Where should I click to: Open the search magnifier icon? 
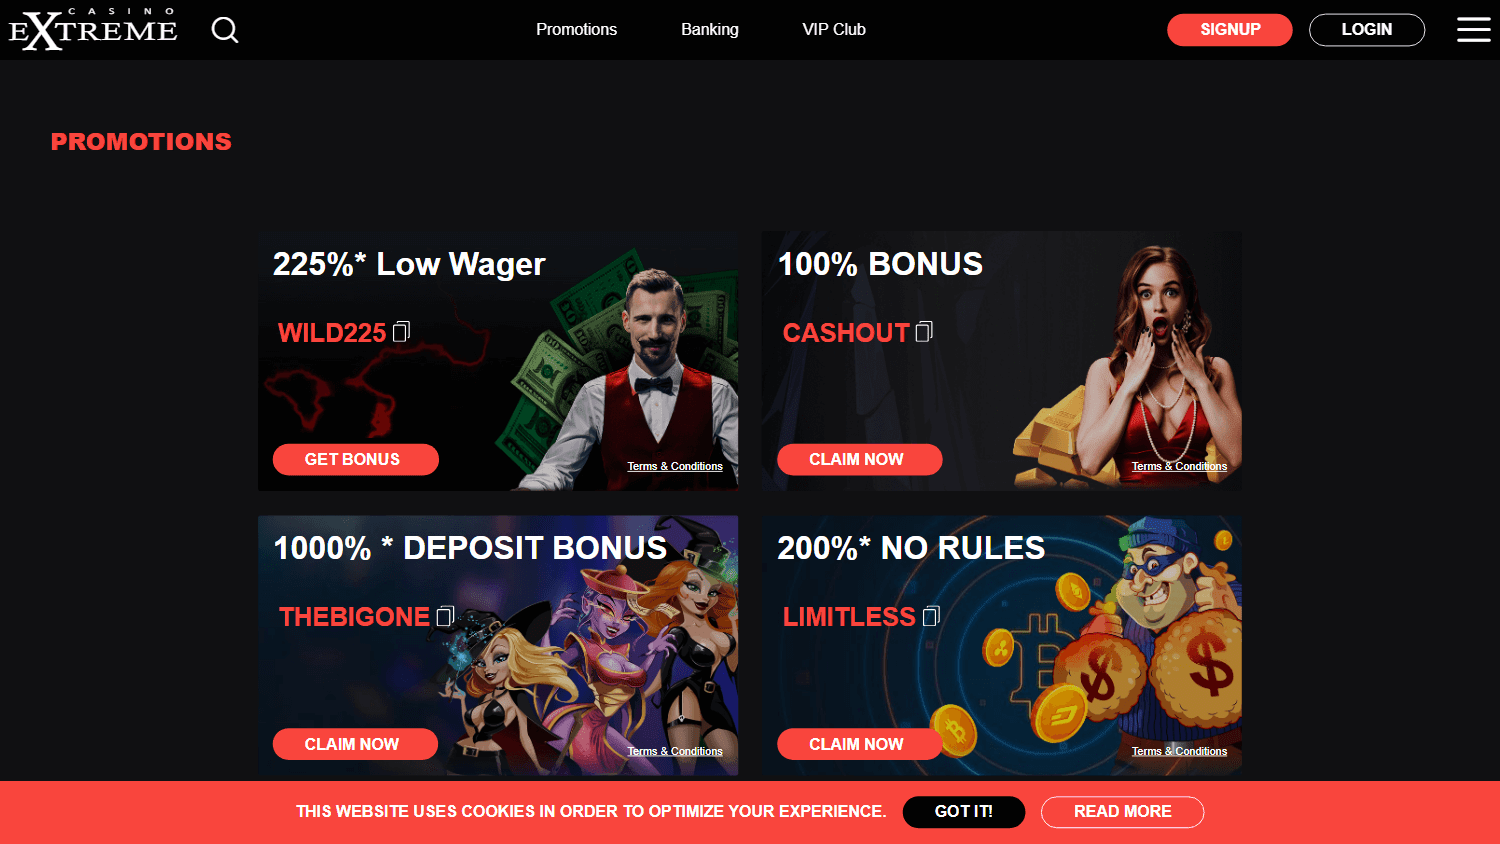point(225,30)
